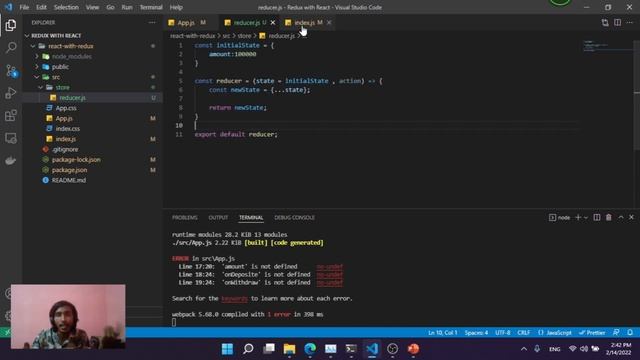Open notifications bell in status bar

(x=630, y=333)
